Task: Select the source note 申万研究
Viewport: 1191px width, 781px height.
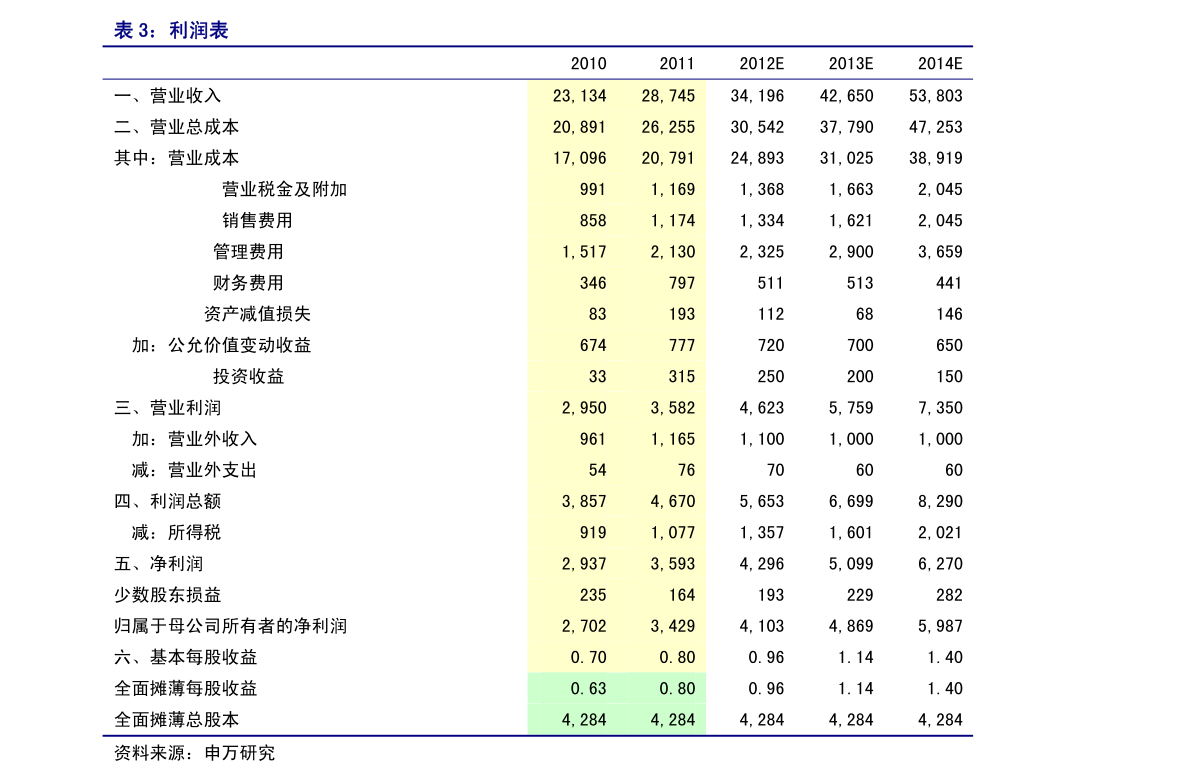Action: point(240,753)
